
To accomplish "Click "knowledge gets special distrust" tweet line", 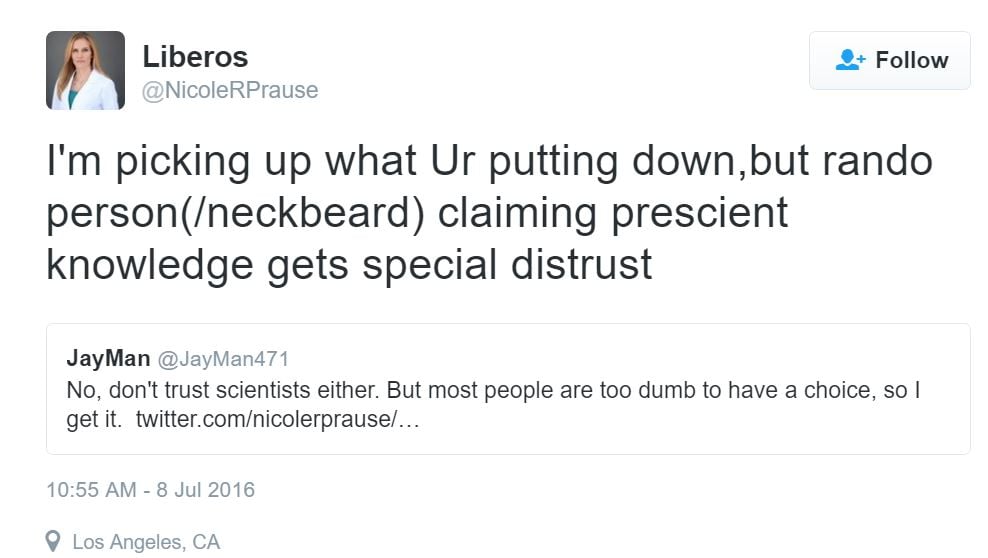I will [349, 264].
